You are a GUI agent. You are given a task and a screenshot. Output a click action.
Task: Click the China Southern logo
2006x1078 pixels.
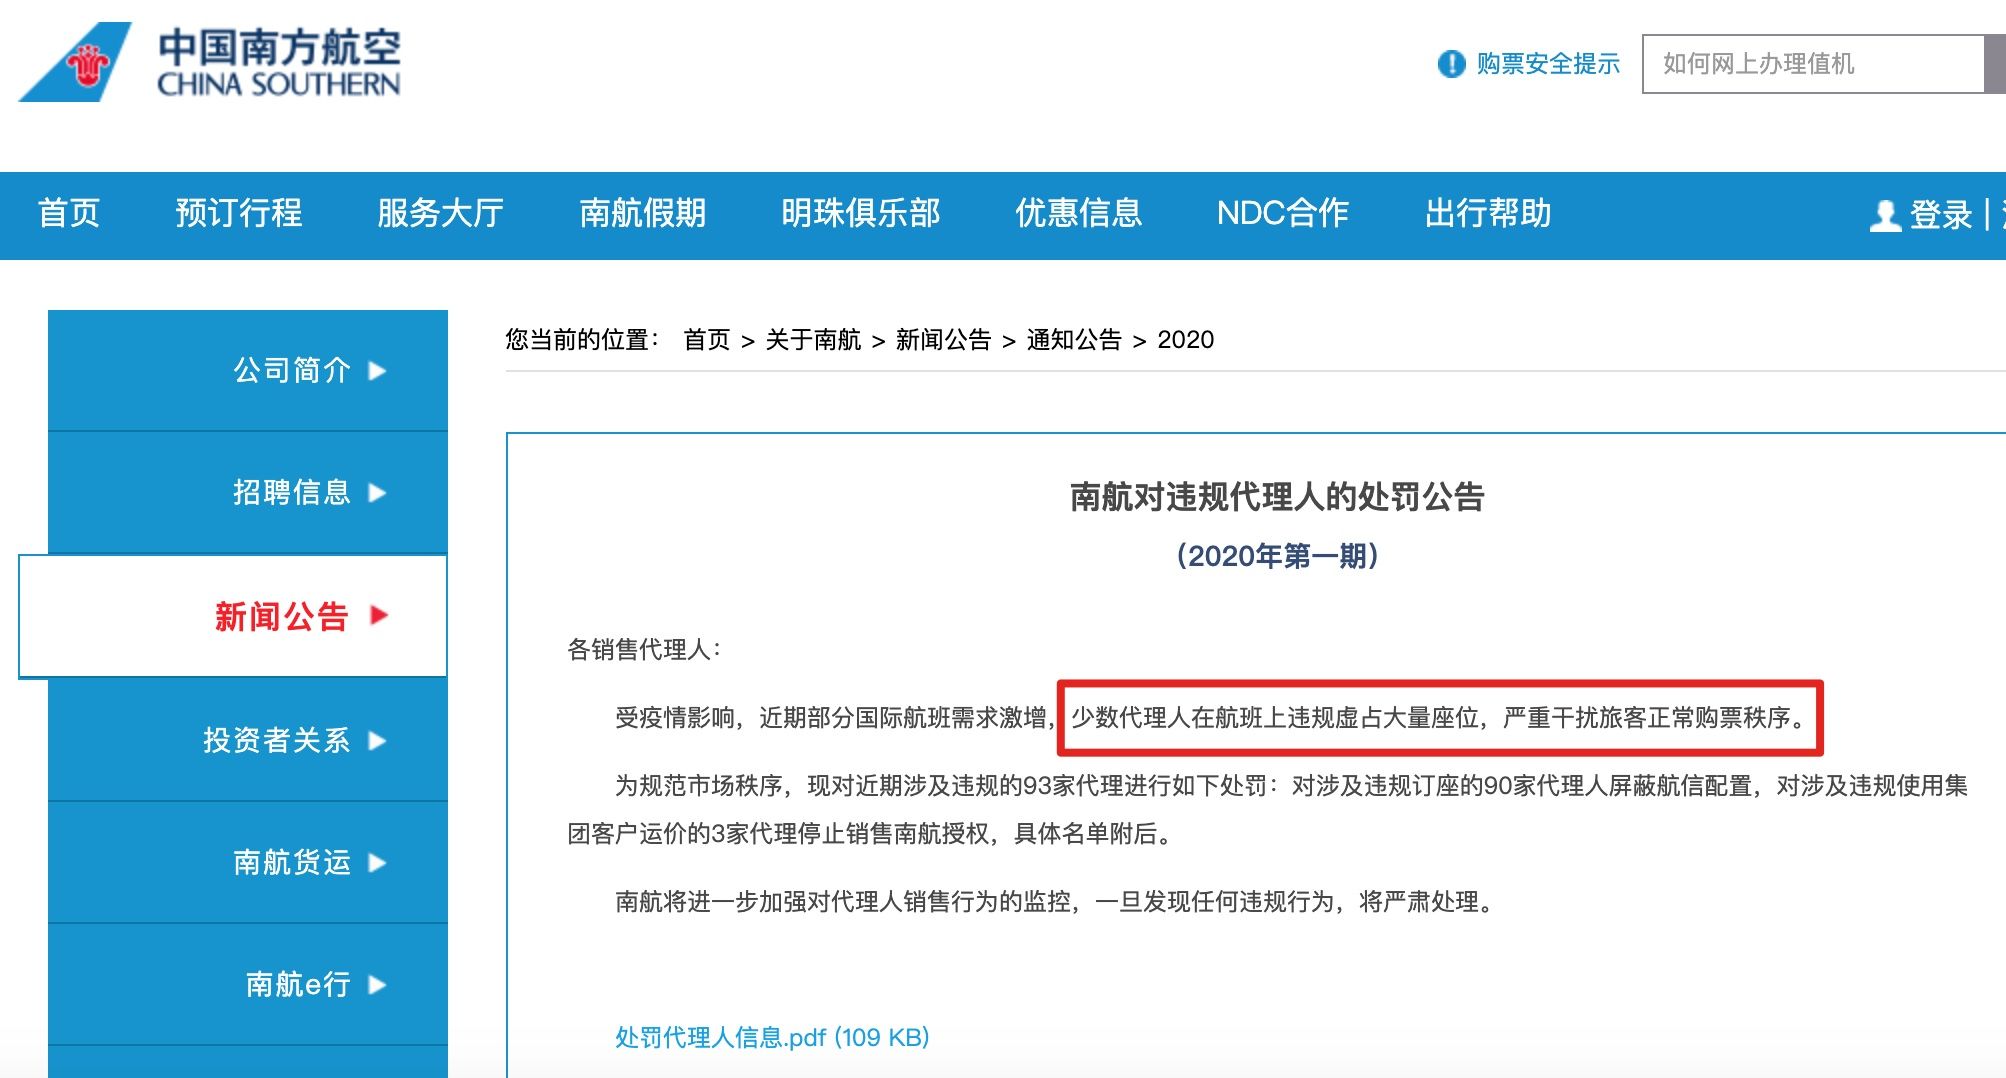click(x=209, y=62)
